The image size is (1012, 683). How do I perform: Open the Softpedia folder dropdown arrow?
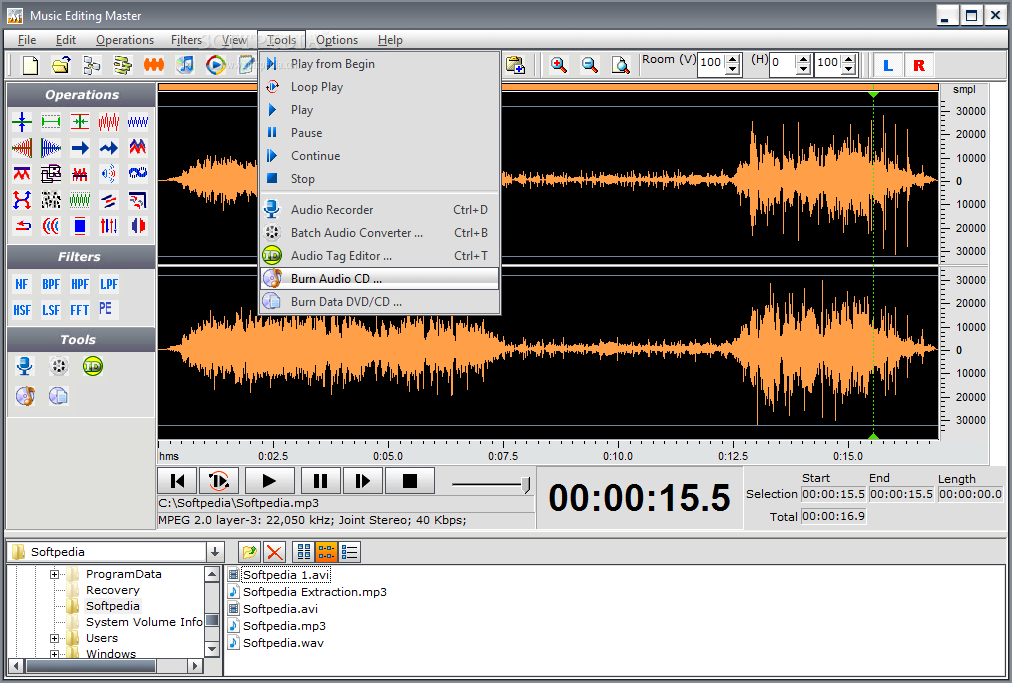pos(215,552)
